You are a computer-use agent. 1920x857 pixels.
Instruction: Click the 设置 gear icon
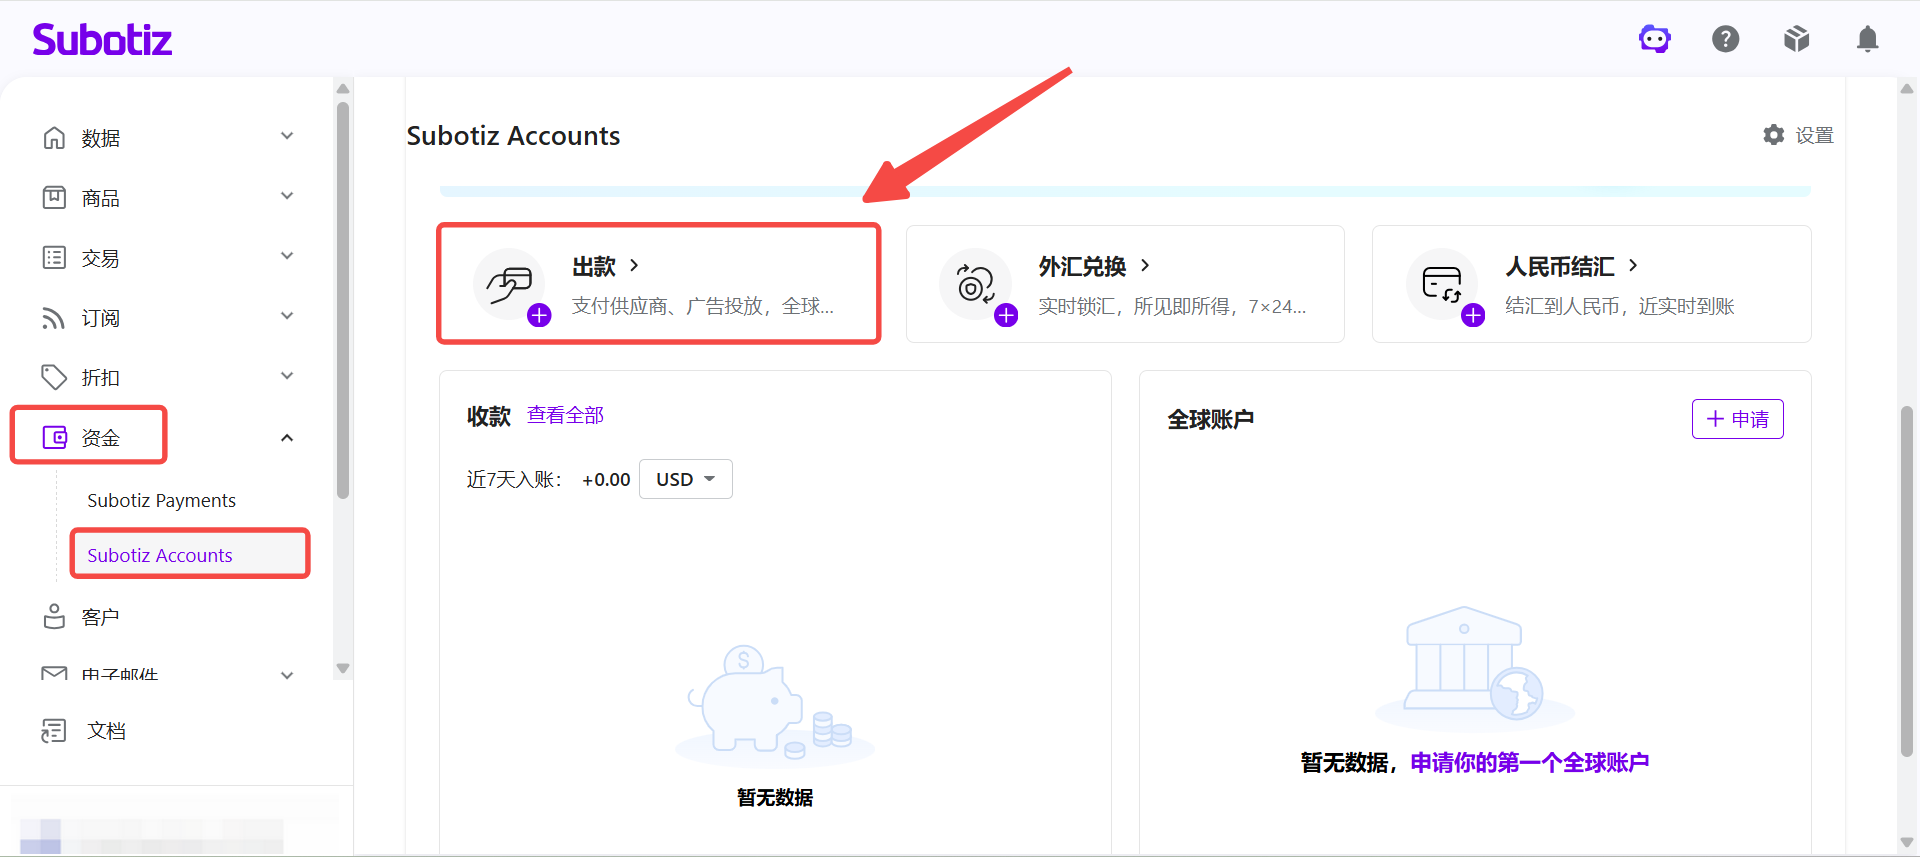click(x=1774, y=135)
